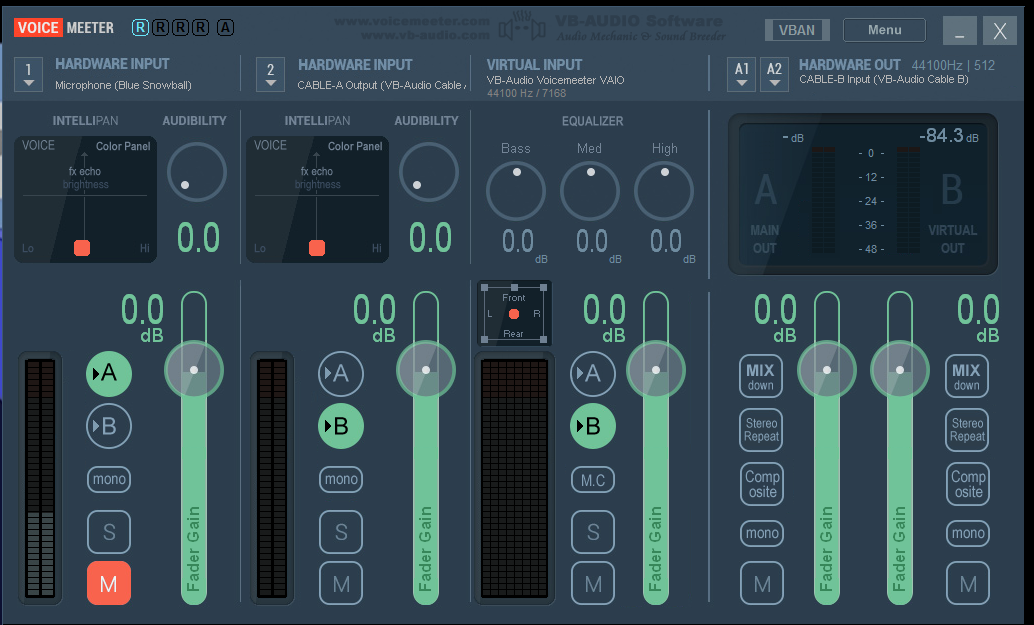This screenshot has width=1034, height=625.
Task: Toggle bus B routing on Hardware Input 1
Action: [x=109, y=426]
